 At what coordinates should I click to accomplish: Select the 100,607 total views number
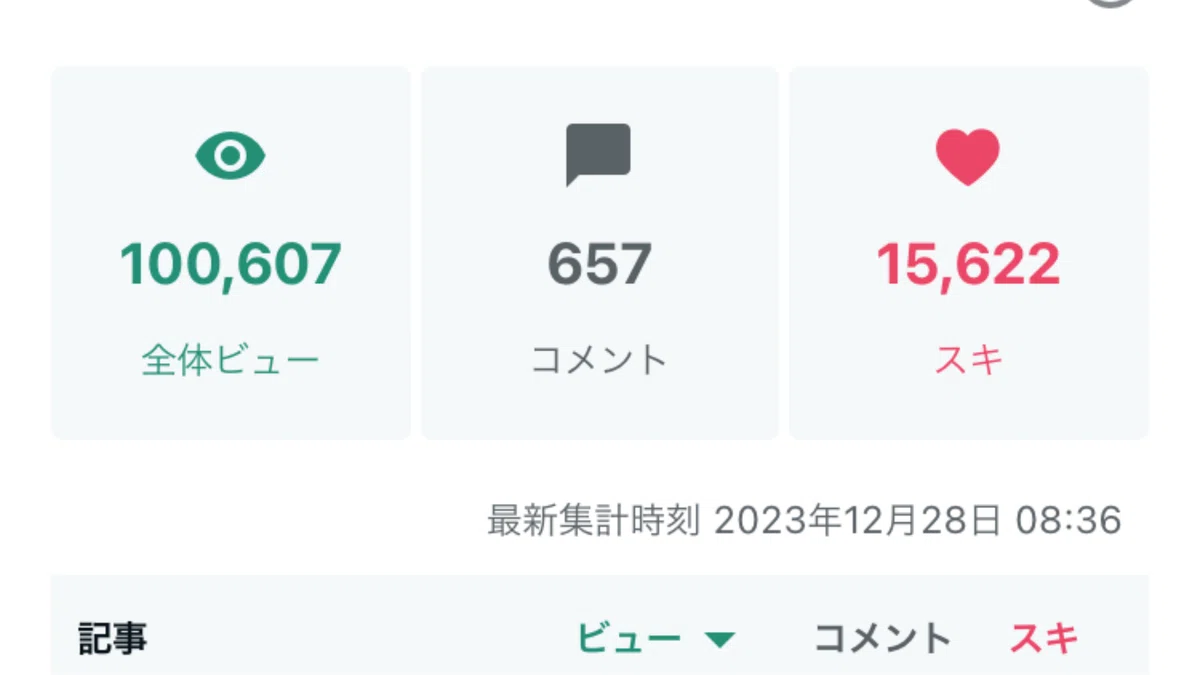coord(230,264)
